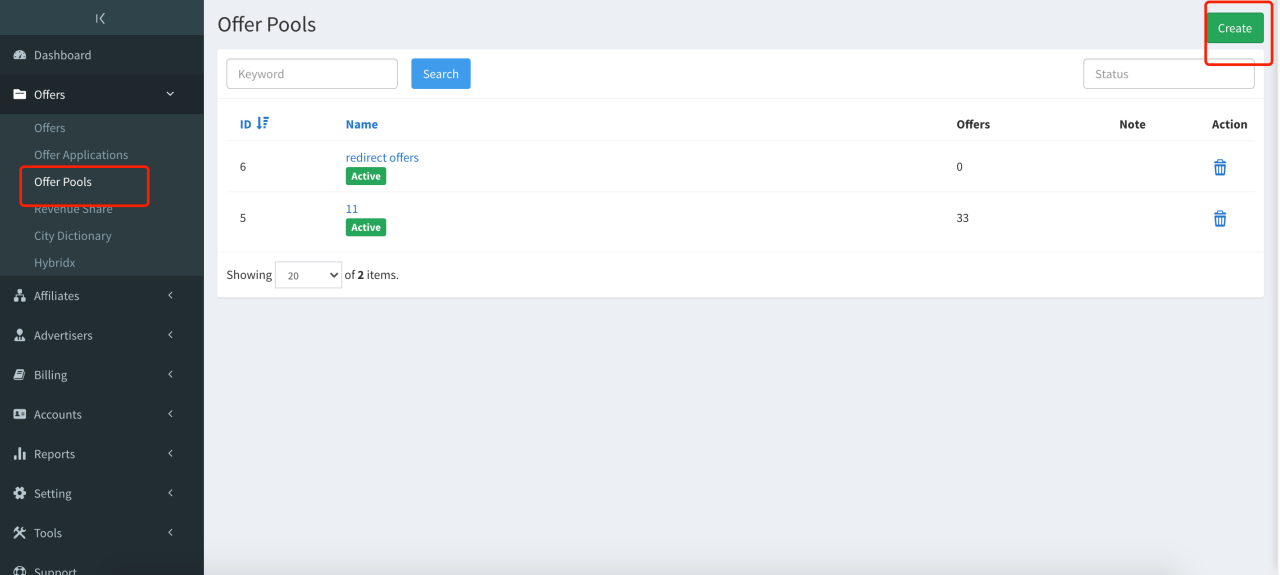Image resolution: width=1280 pixels, height=575 pixels.
Task: Click the Billing book icon
Action: pyautogui.click(x=19, y=375)
